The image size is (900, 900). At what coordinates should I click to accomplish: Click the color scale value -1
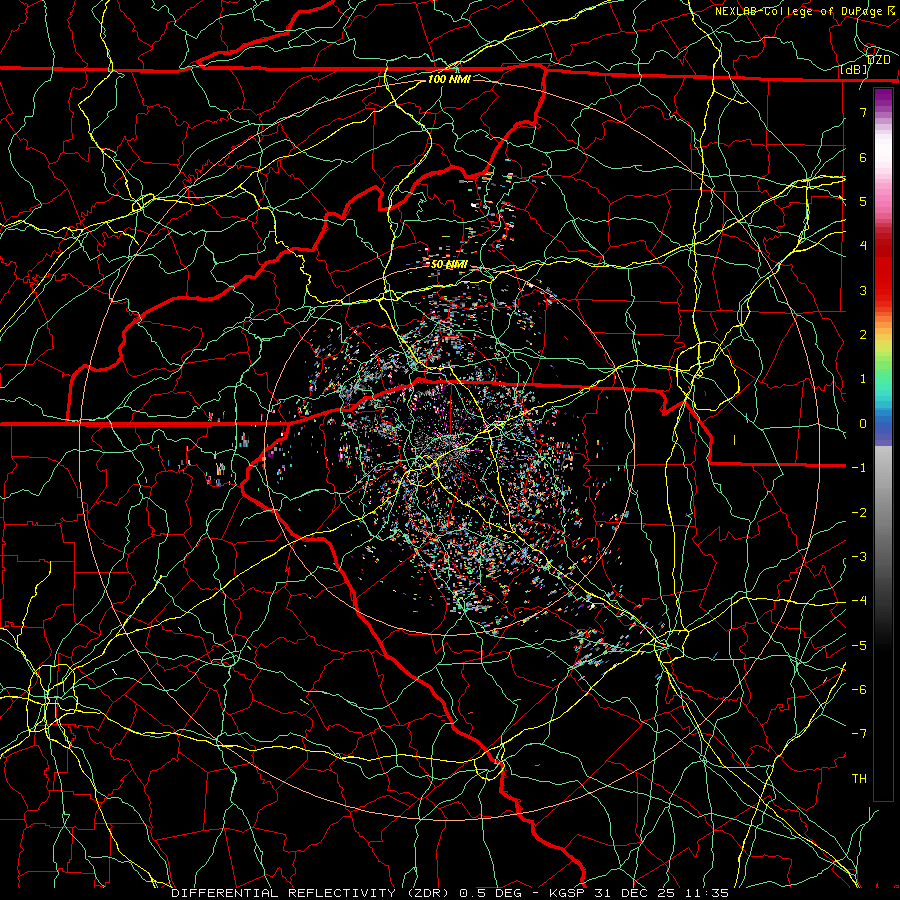point(859,468)
